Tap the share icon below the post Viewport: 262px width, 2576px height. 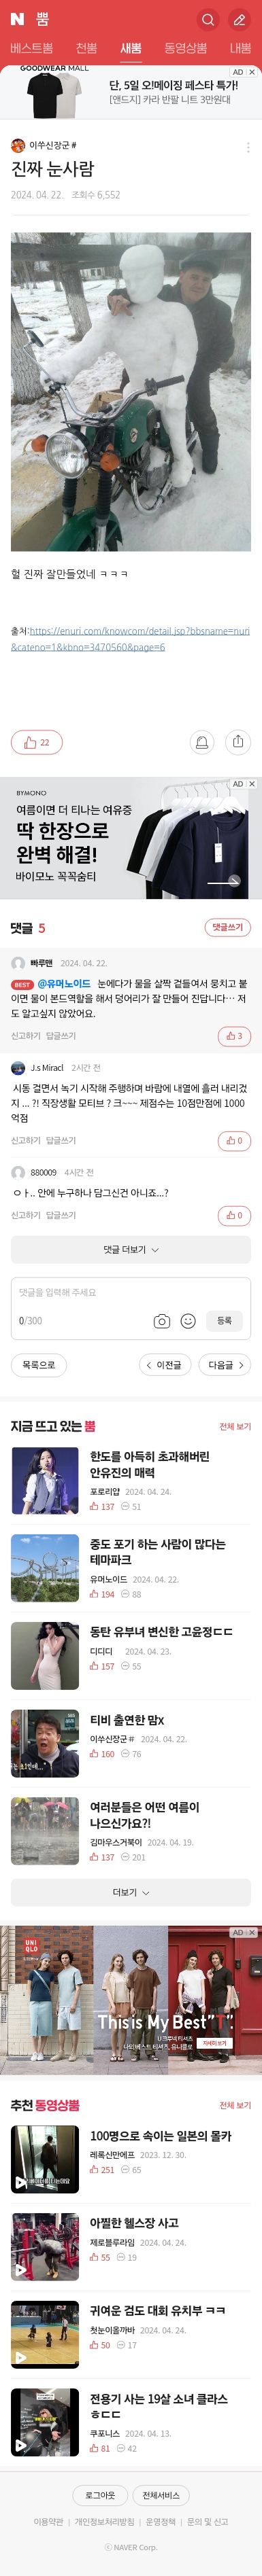coord(238,742)
